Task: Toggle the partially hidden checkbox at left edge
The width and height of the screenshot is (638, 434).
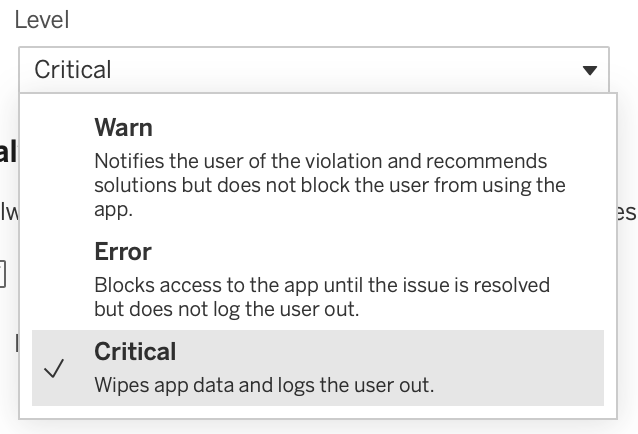Action: tap(2, 274)
